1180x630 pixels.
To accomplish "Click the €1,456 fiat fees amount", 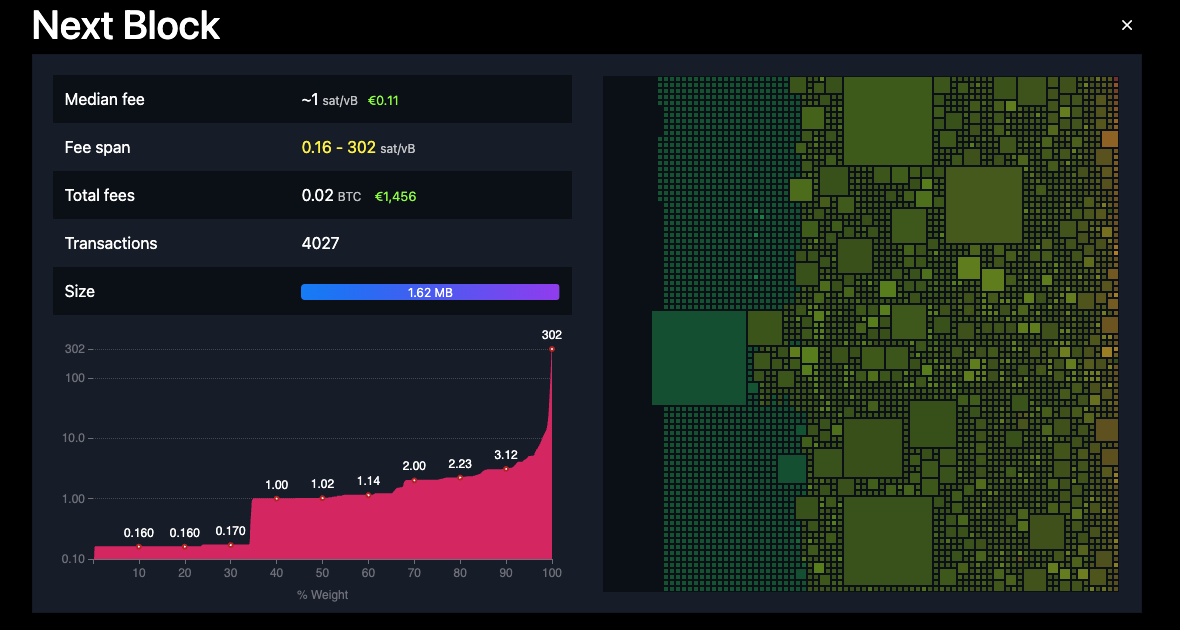I will 395,197.
